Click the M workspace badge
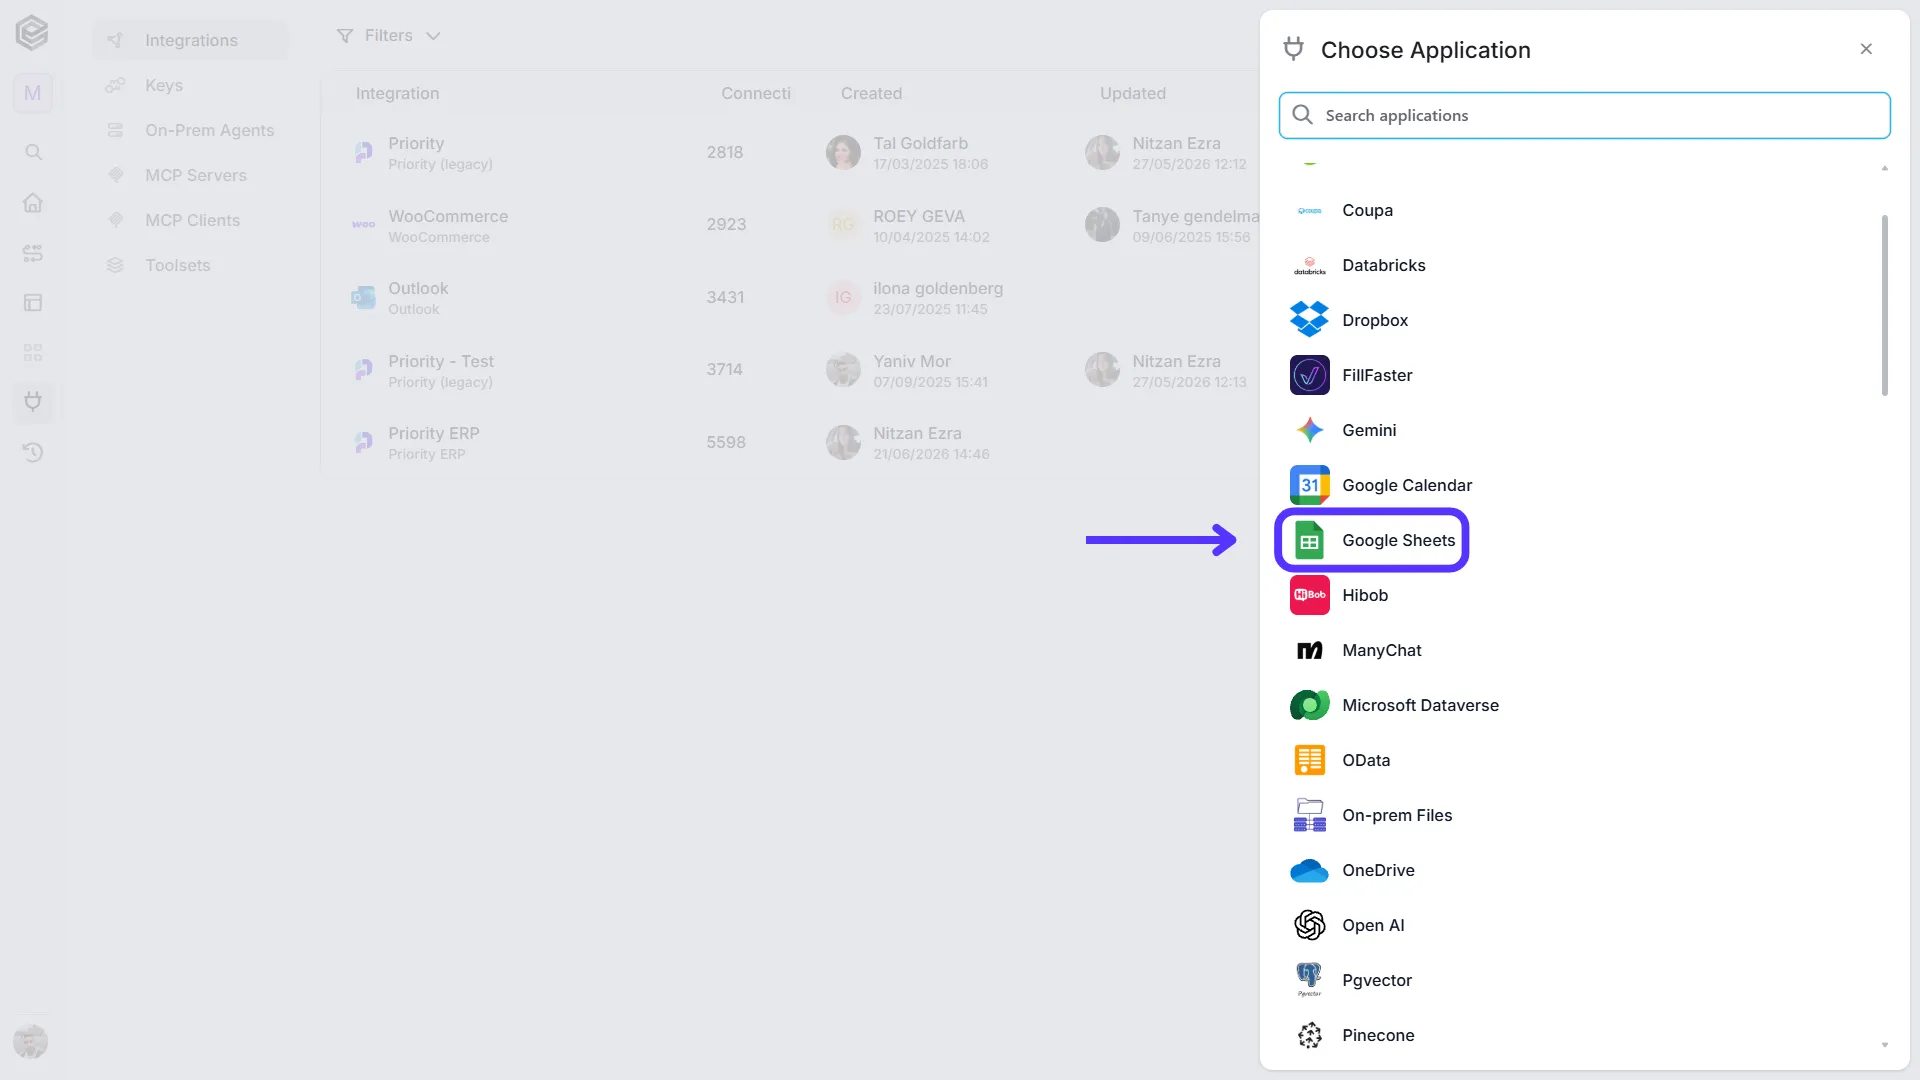The width and height of the screenshot is (1920, 1080). [33, 93]
